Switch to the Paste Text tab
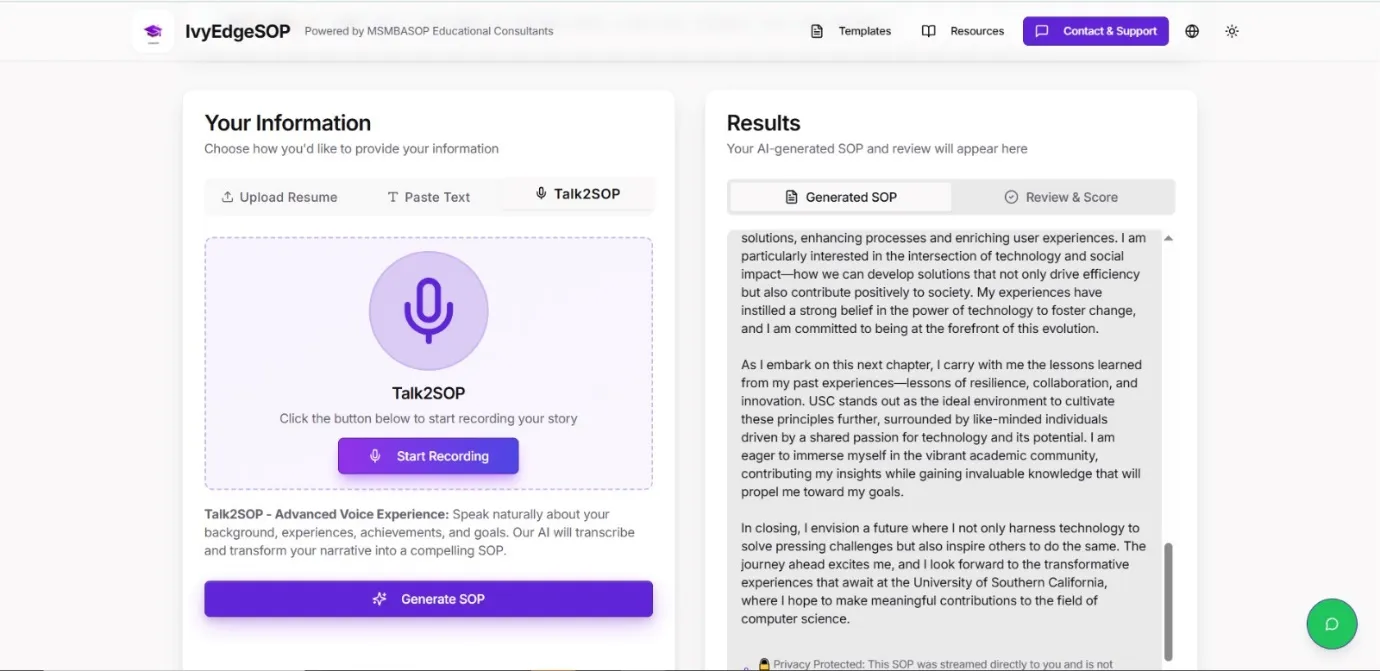Viewport: 1380px width, 671px height. point(428,197)
